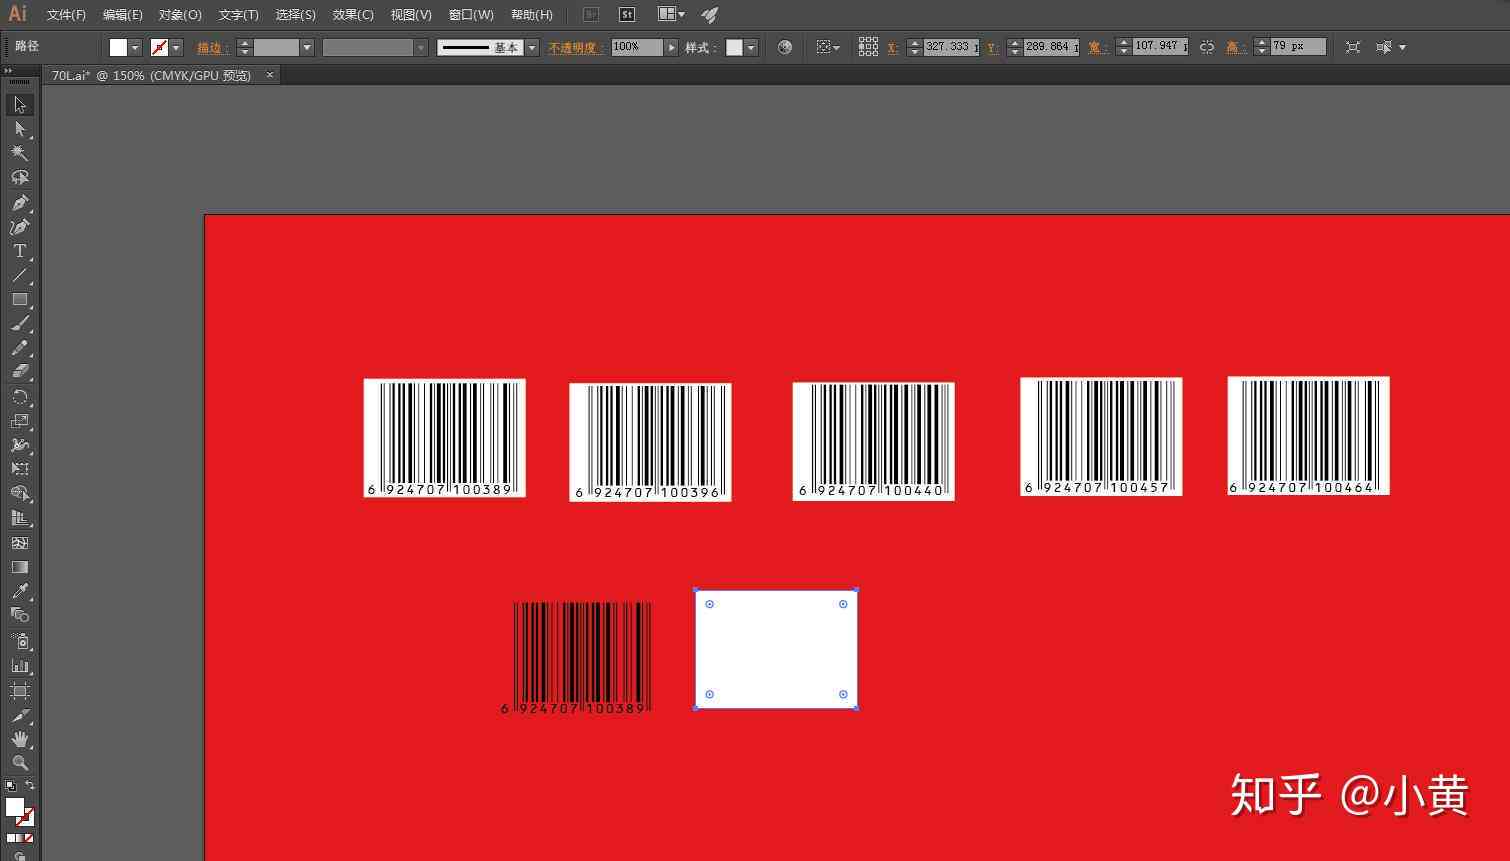Toggle constrain width and height proportions link

coord(1207,47)
